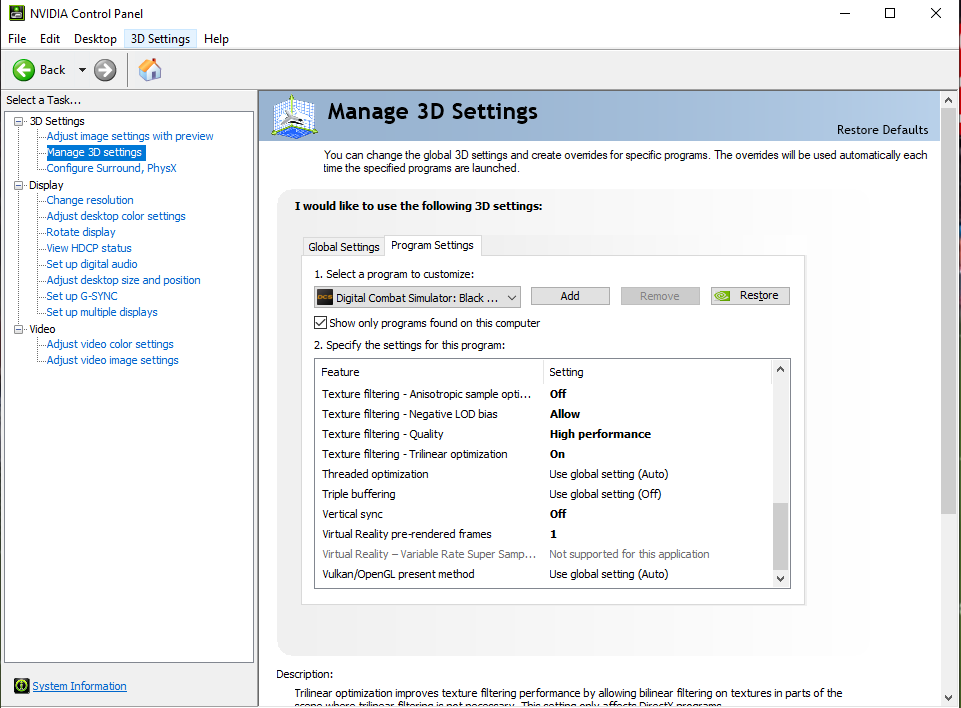
Task: Click the Remove button
Action: click(660, 296)
